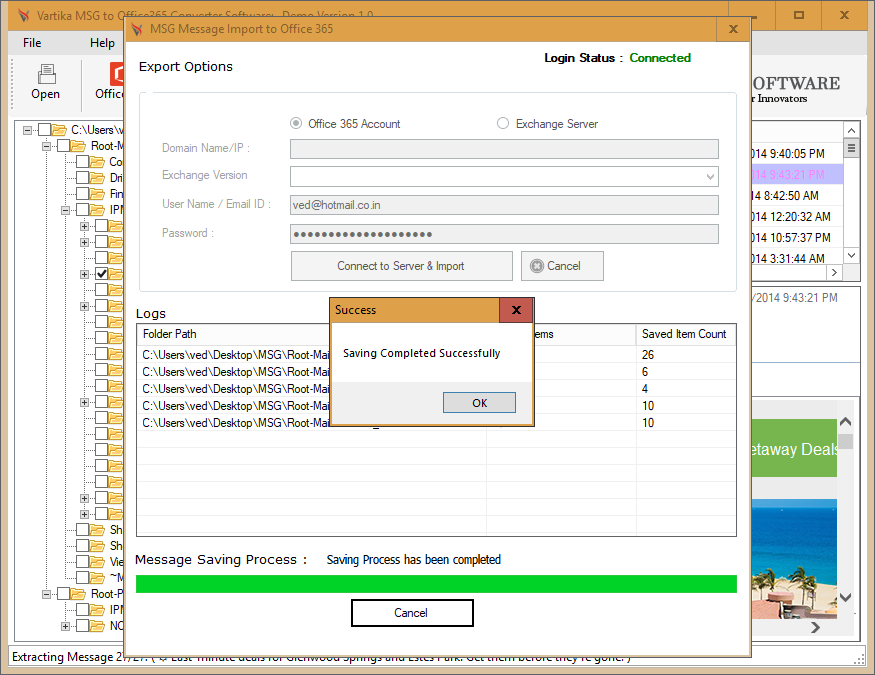Collapse the IPM folder tree node
This screenshot has height=675, width=875.
(x=65, y=210)
